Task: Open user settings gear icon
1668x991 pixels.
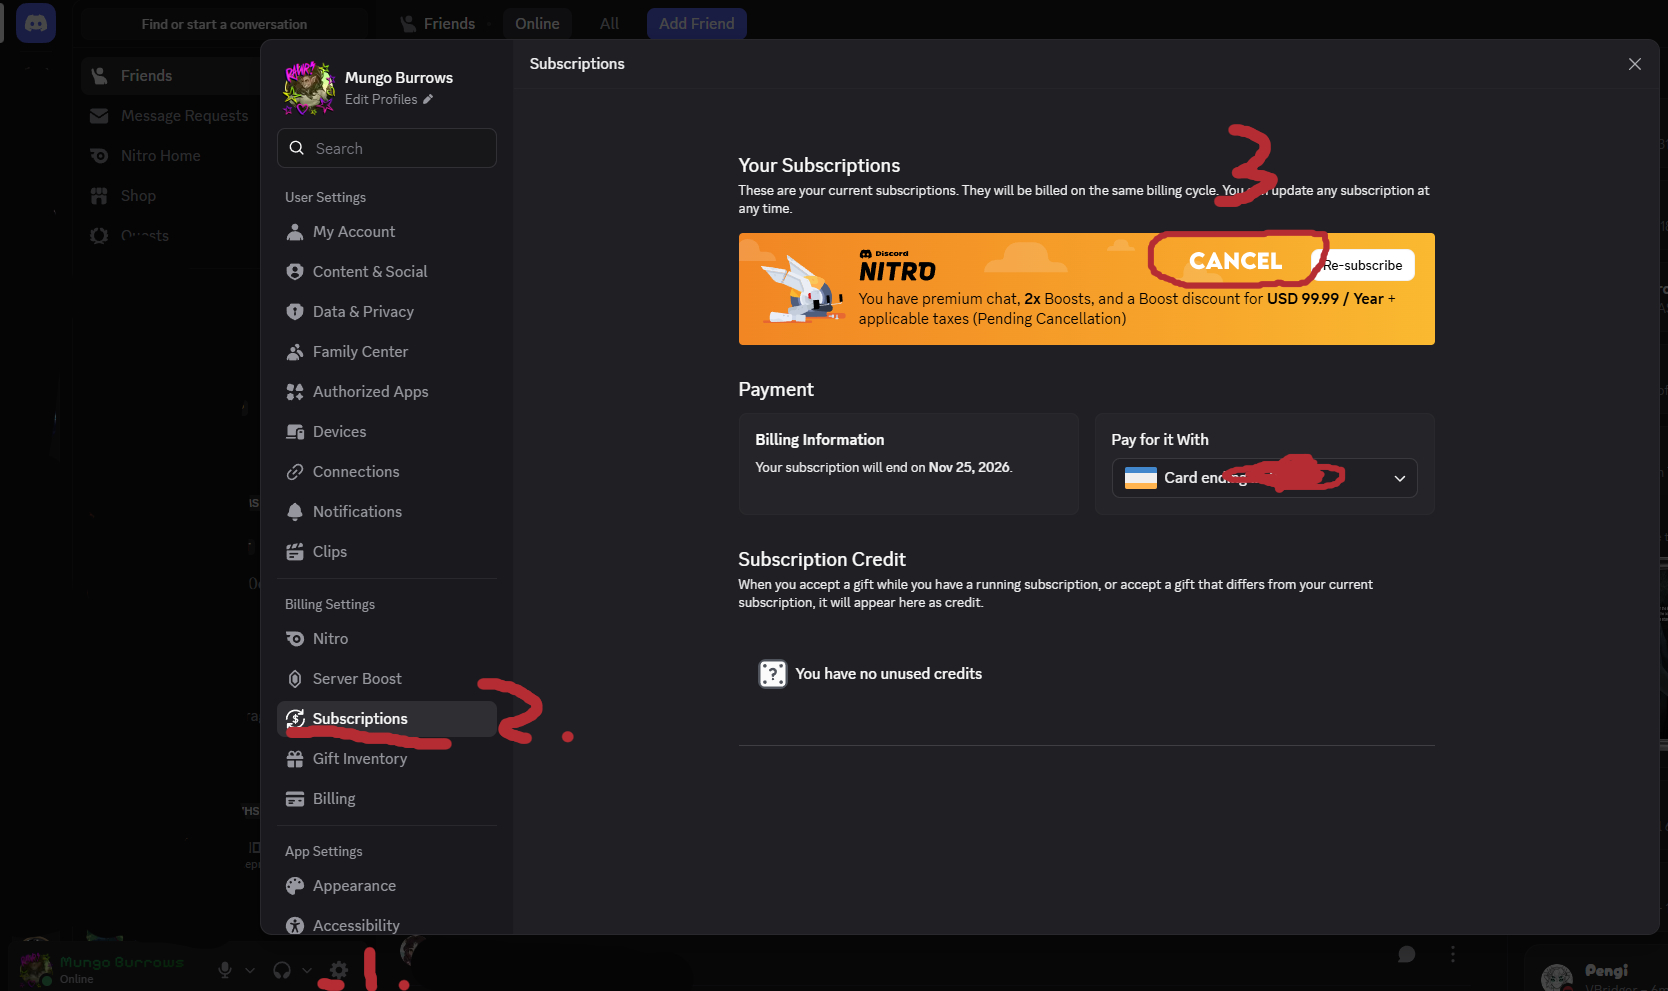Action: (339, 970)
